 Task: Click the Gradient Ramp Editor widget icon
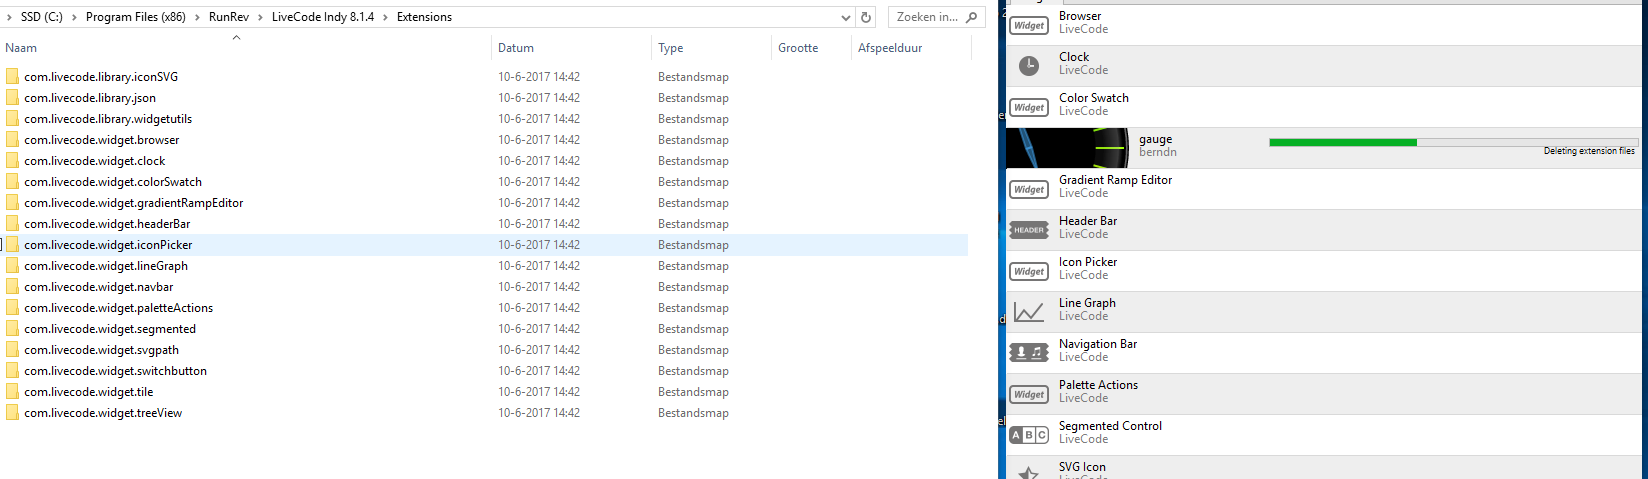1029,189
